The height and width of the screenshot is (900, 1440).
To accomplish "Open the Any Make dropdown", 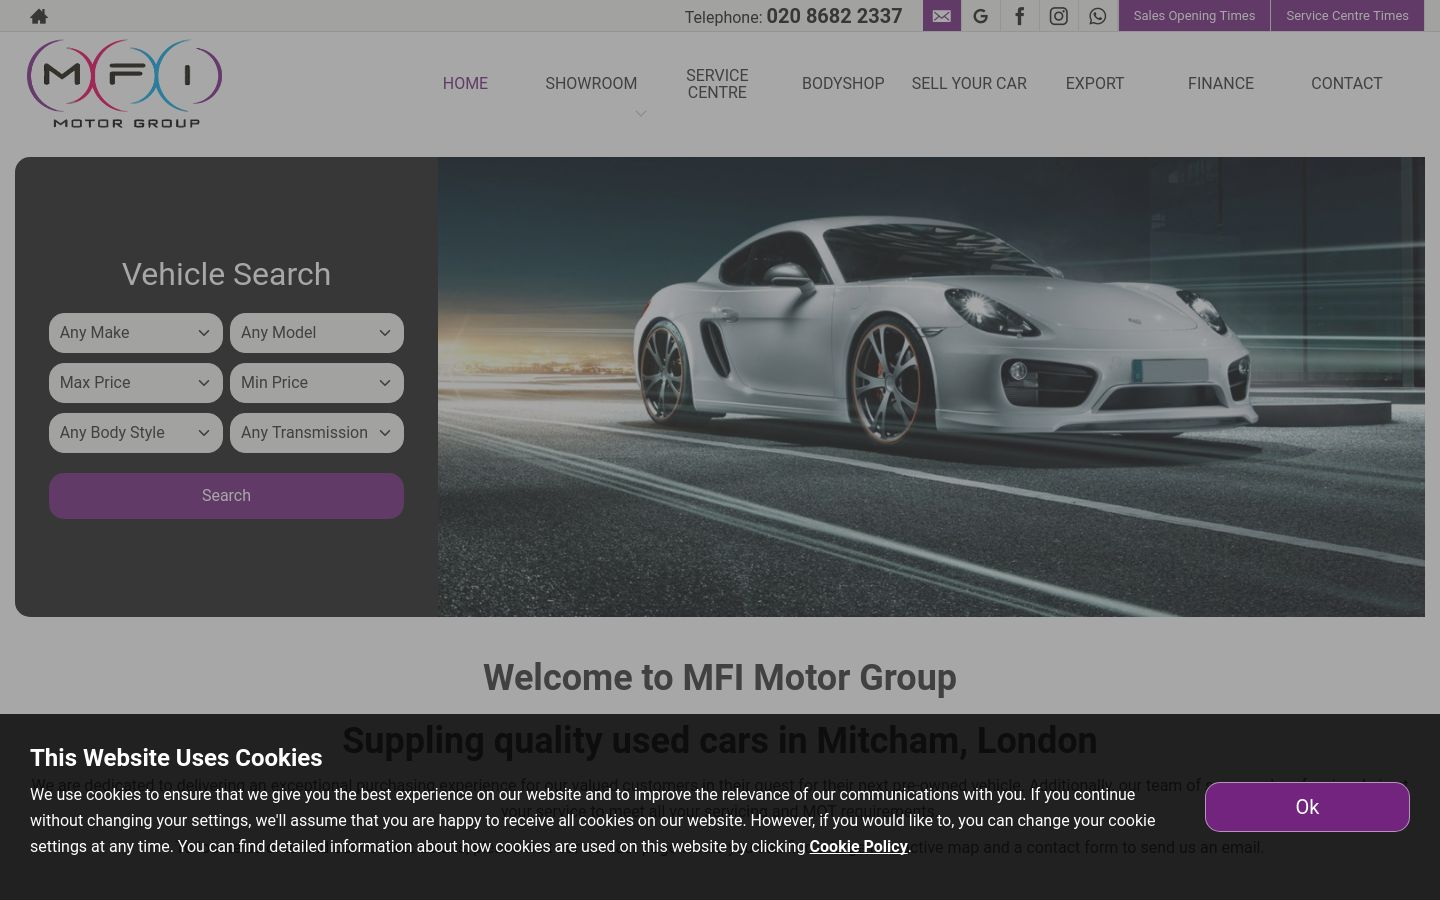I will point(136,333).
